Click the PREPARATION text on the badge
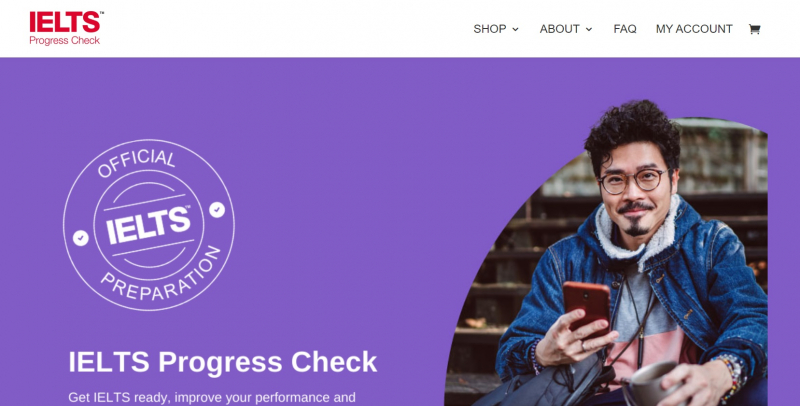The image size is (800, 406). point(162,276)
